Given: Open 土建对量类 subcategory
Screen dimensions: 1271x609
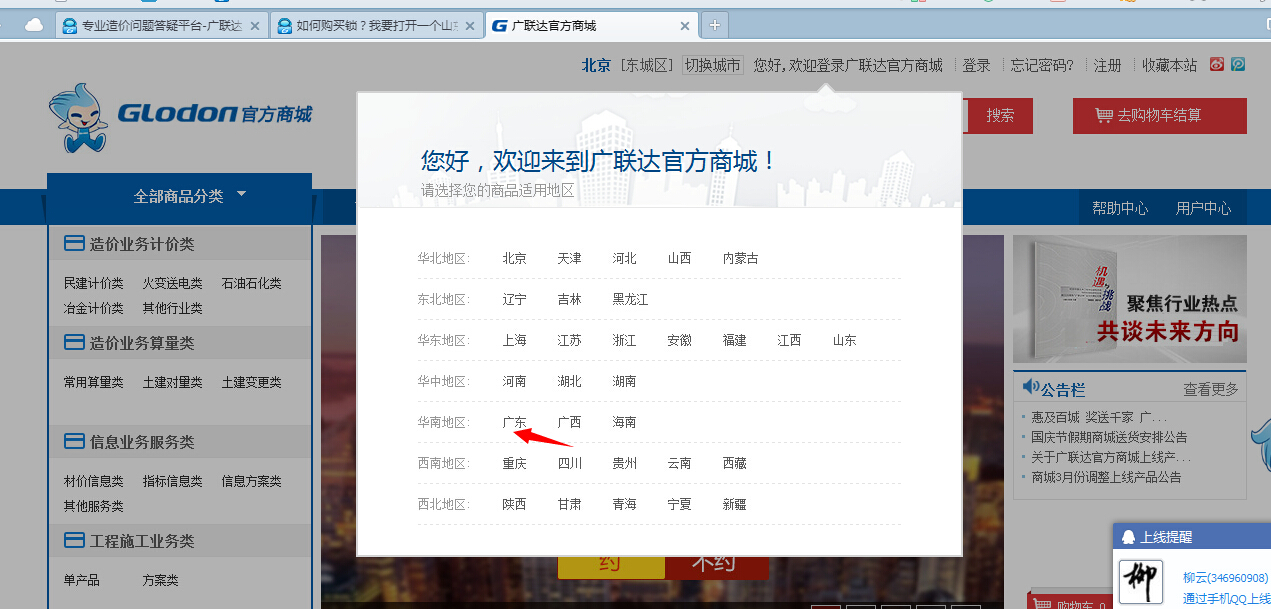Looking at the screenshot, I should point(172,382).
